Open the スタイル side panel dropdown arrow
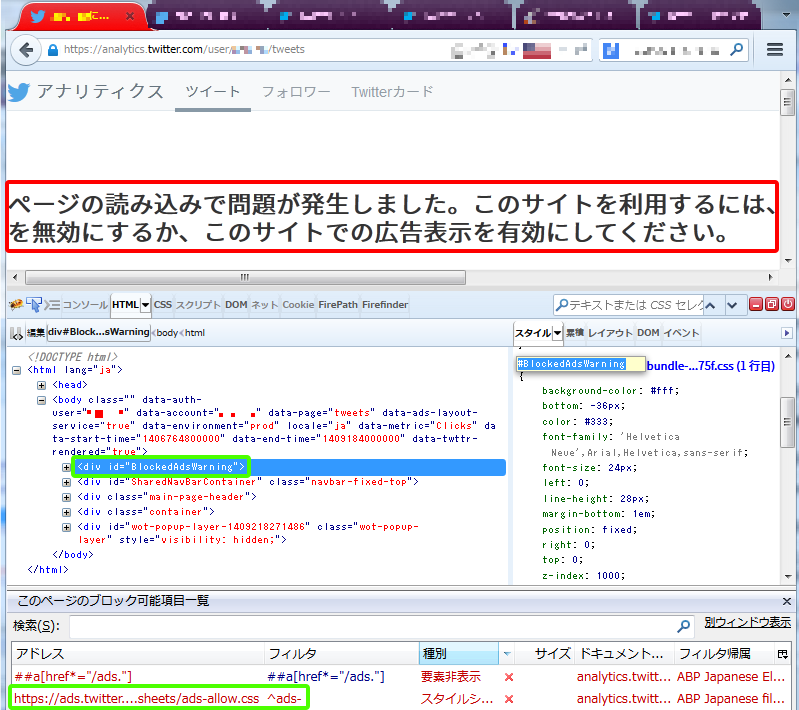The image size is (799, 710). [557, 333]
